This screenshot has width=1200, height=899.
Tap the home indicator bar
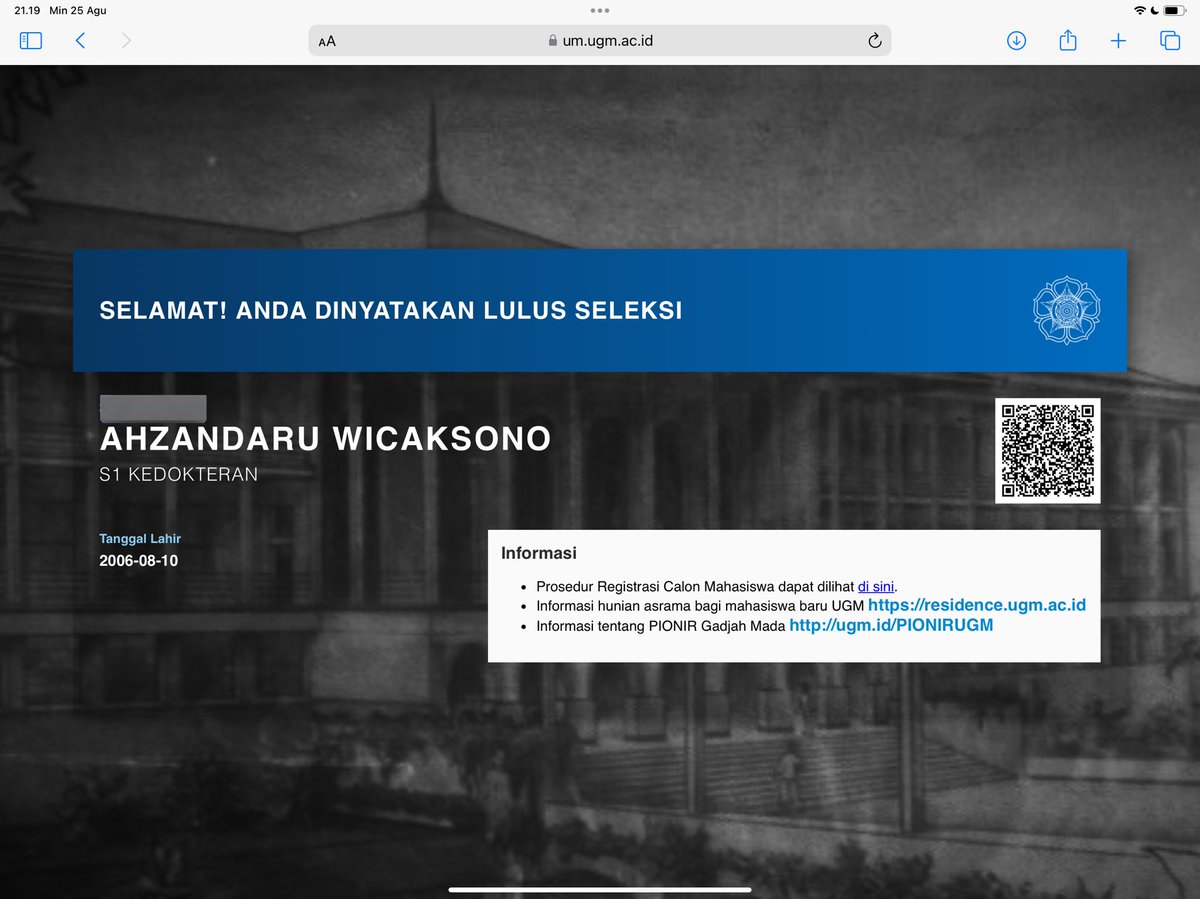(600, 889)
